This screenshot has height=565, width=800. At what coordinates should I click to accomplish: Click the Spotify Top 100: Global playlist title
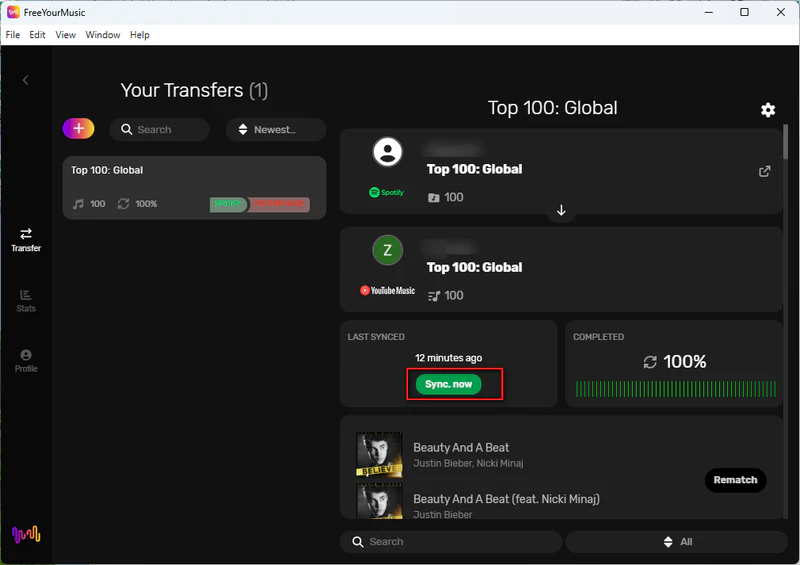point(474,169)
